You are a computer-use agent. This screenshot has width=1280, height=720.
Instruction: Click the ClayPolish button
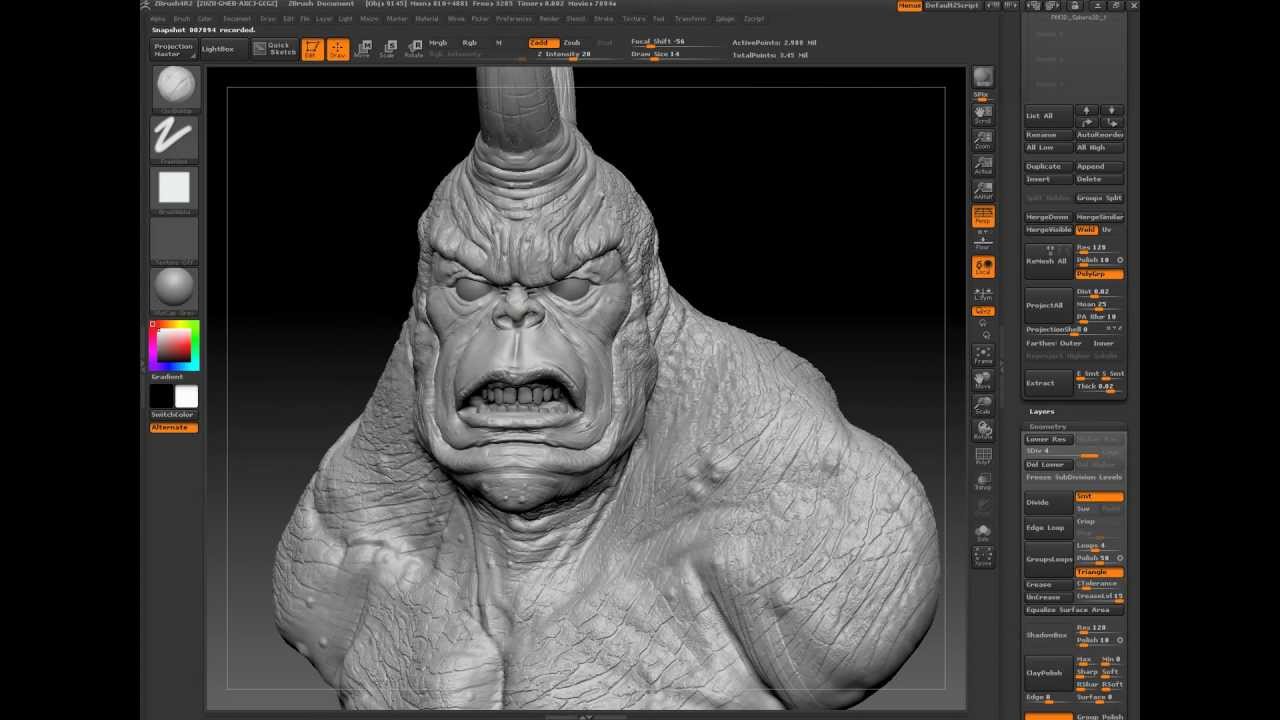1048,672
